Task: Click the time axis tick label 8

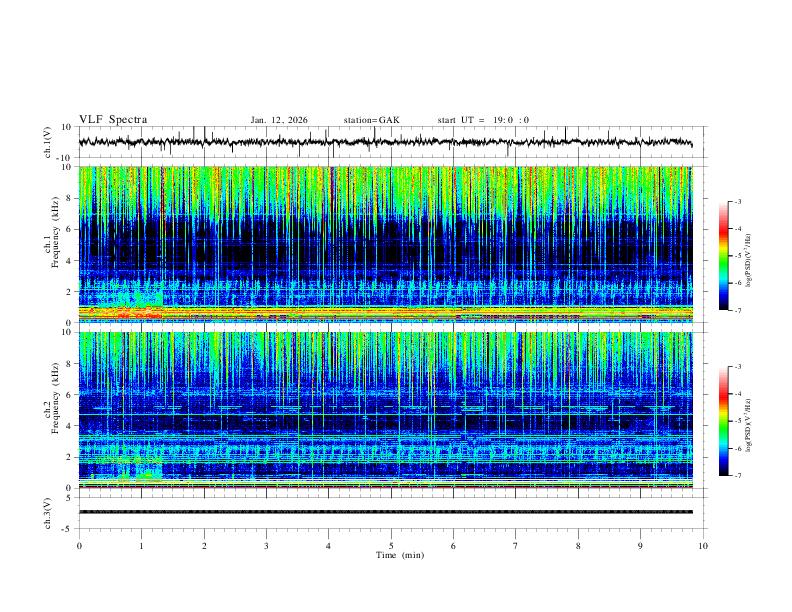Action: pos(578,546)
